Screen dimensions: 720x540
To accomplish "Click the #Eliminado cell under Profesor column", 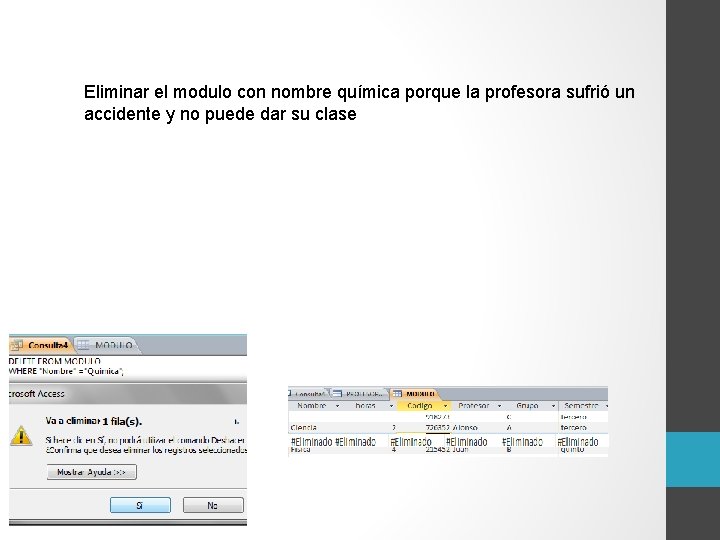I will click(x=467, y=442).
